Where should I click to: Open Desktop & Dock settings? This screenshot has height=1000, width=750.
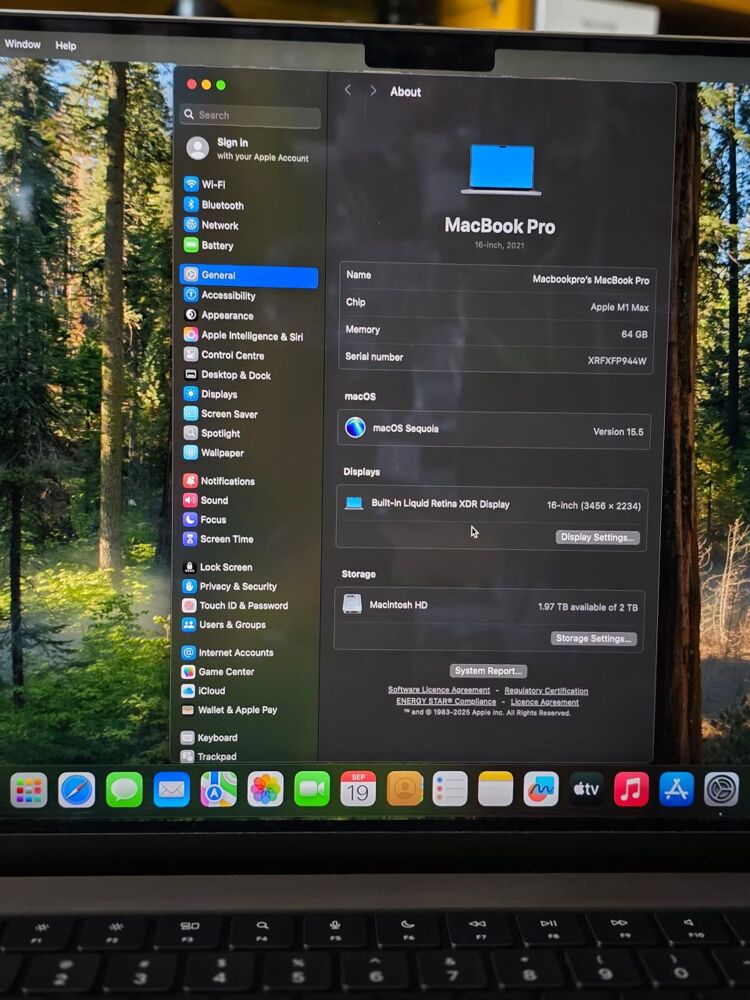227,375
